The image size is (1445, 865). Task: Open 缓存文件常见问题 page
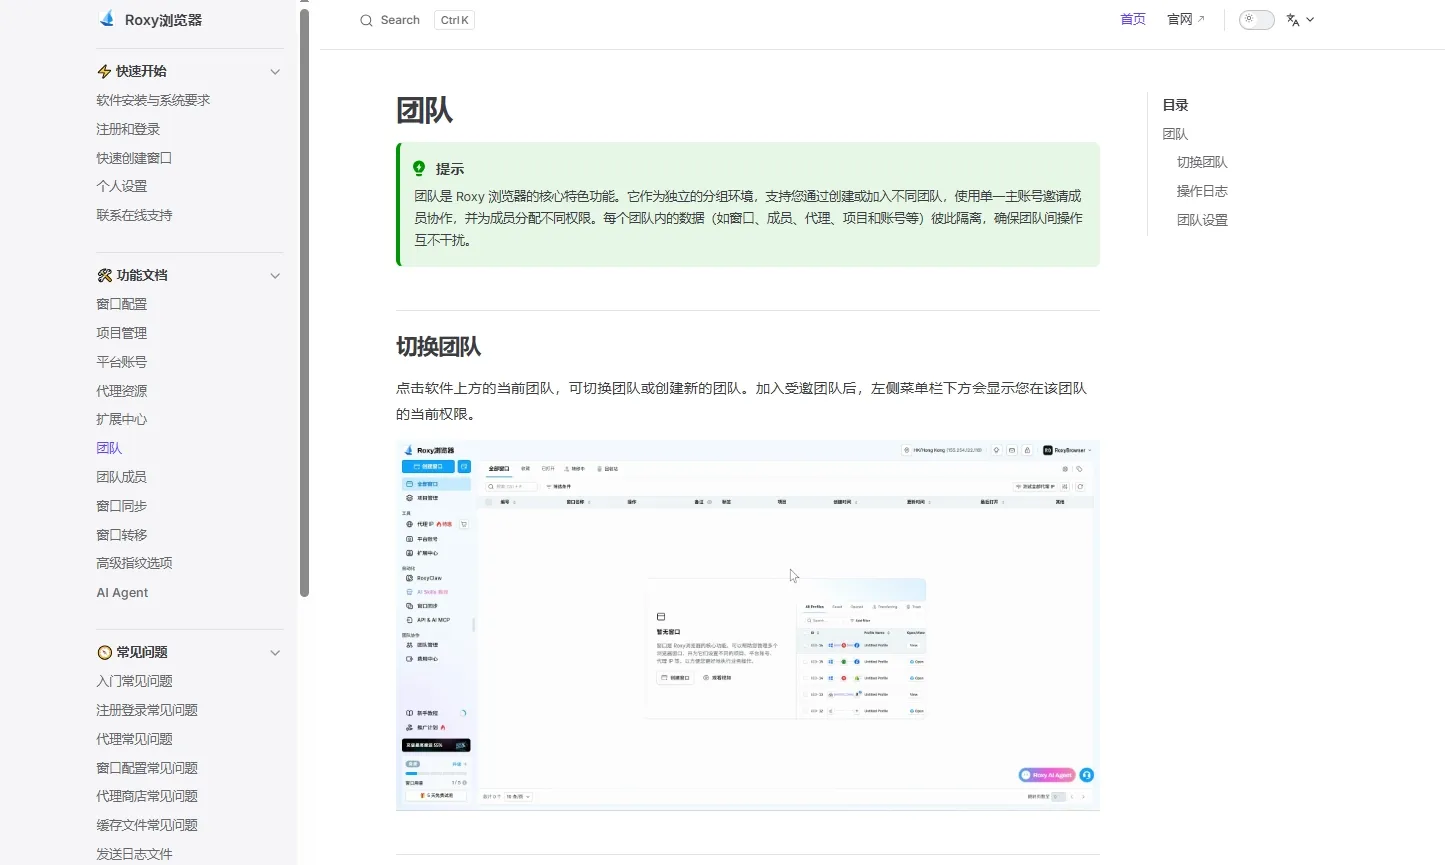[x=147, y=825]
